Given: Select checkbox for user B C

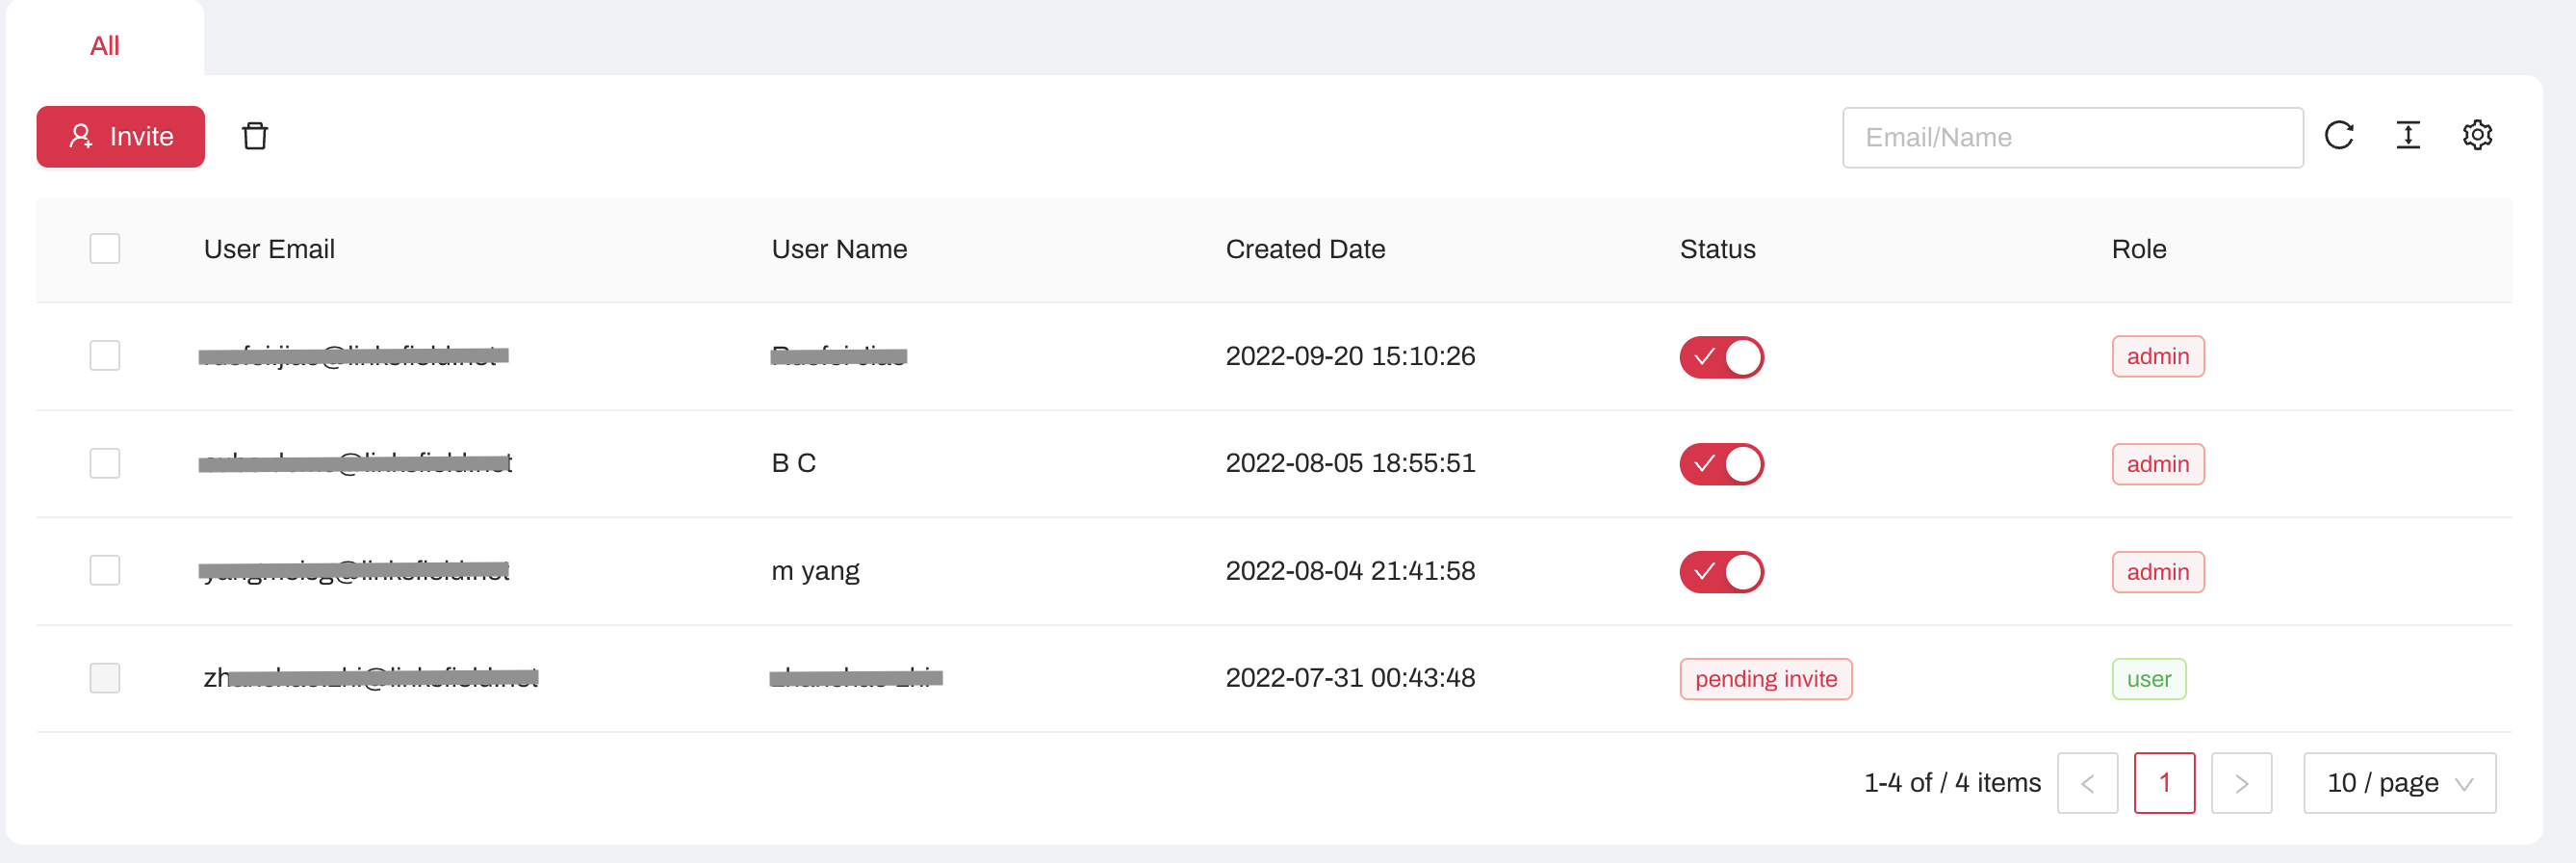Looking at the screenshot, I should tap(105, 463).
